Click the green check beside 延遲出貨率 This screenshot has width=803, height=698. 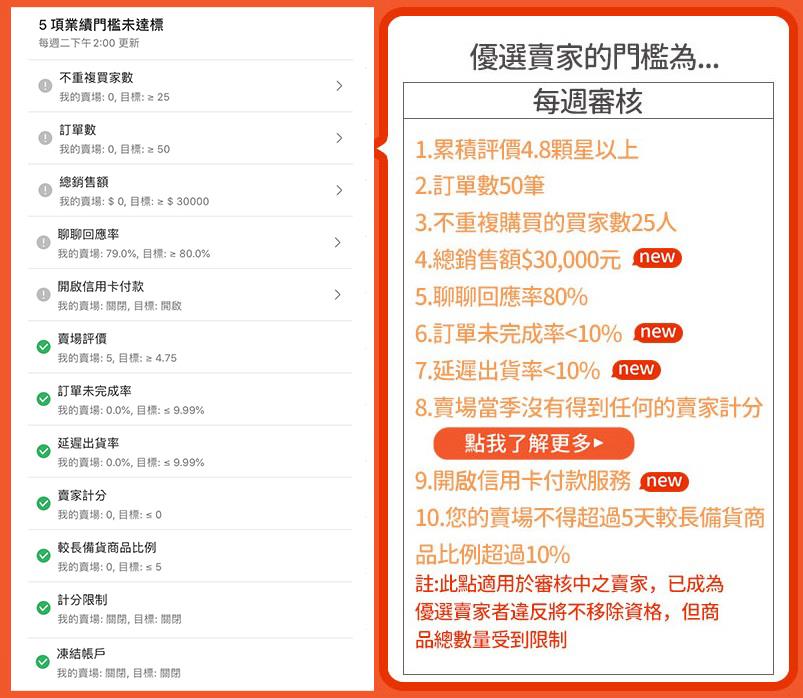(44, 450)
